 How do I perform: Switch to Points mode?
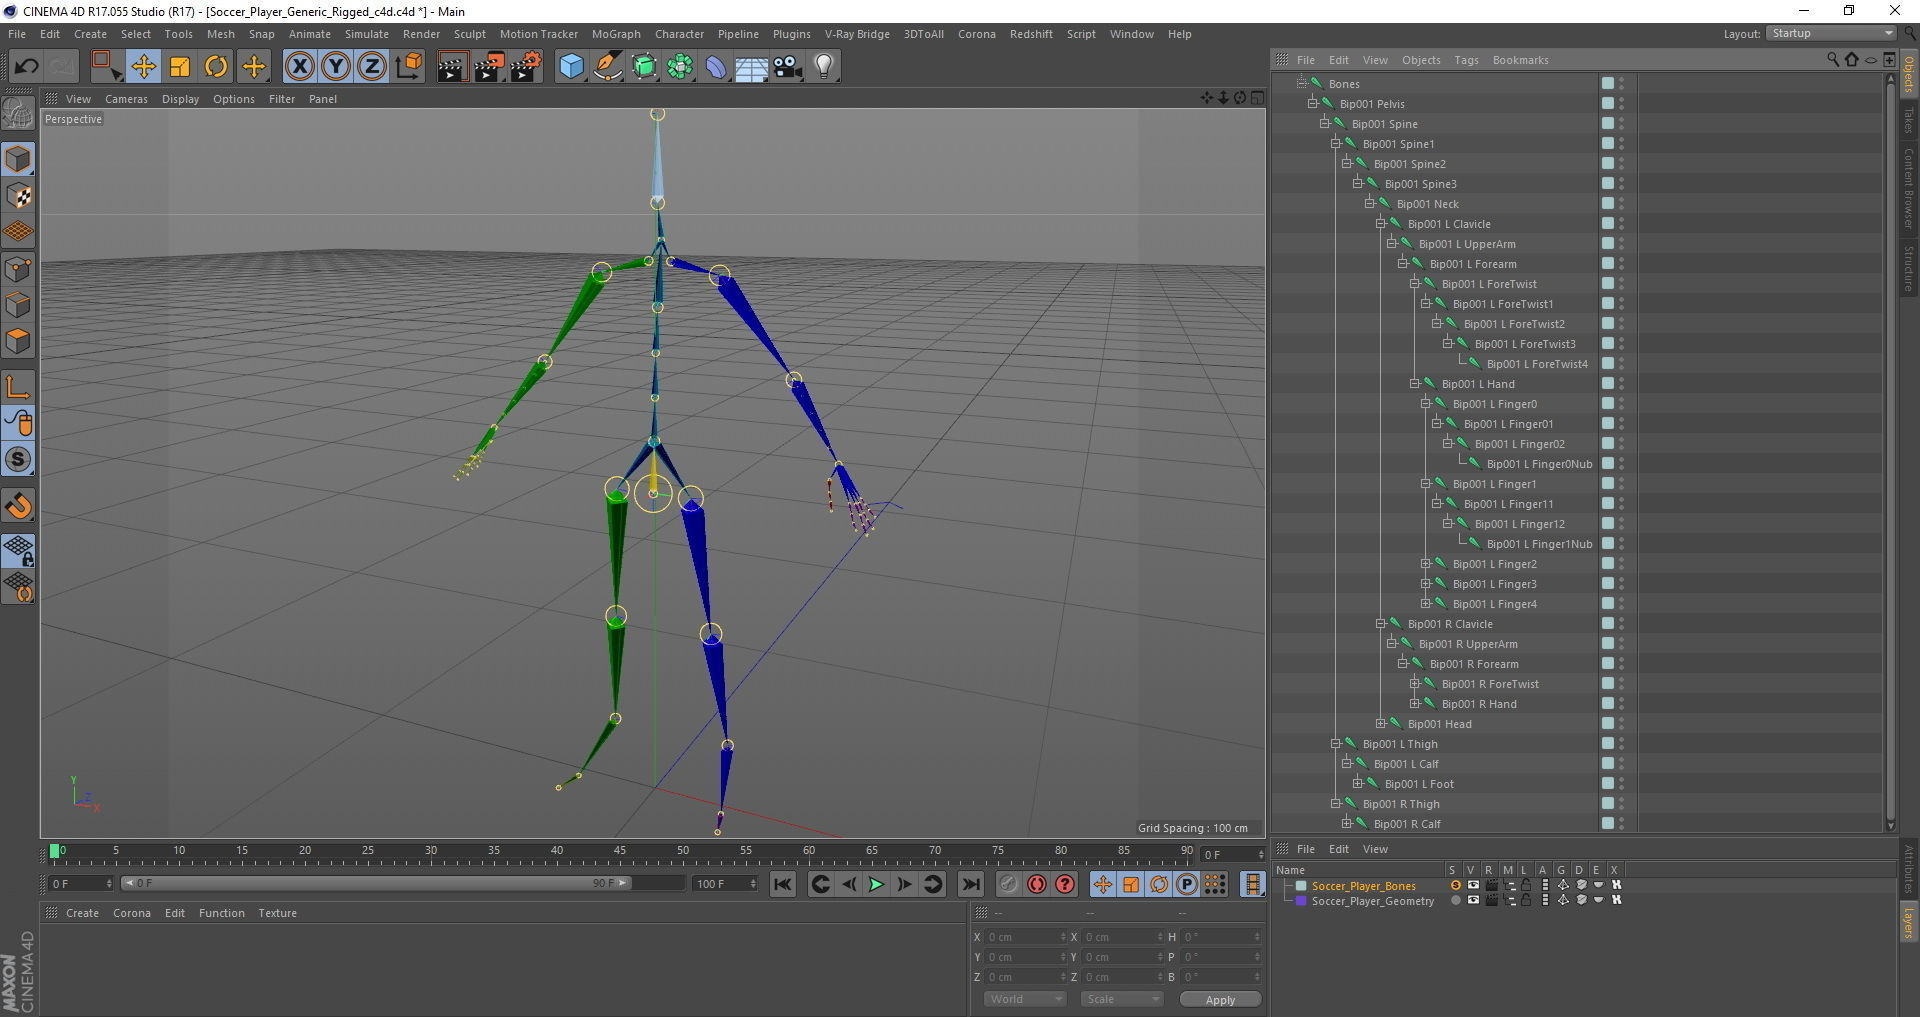click(18, 269)
